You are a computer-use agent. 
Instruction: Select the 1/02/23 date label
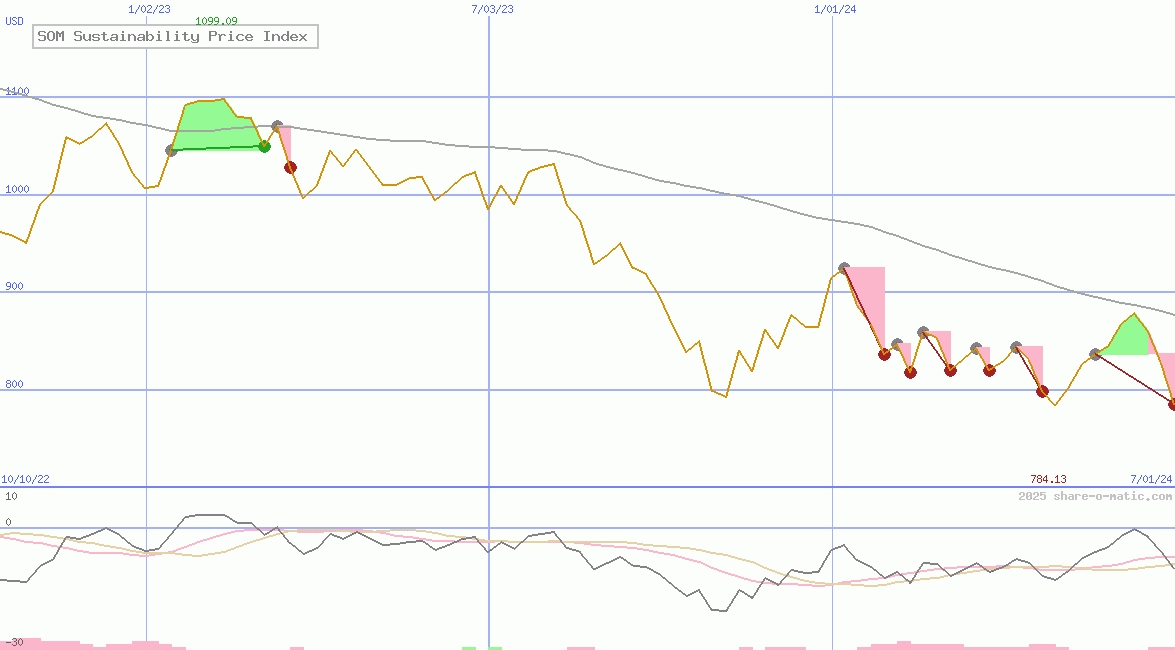click(x=150, y=9)
